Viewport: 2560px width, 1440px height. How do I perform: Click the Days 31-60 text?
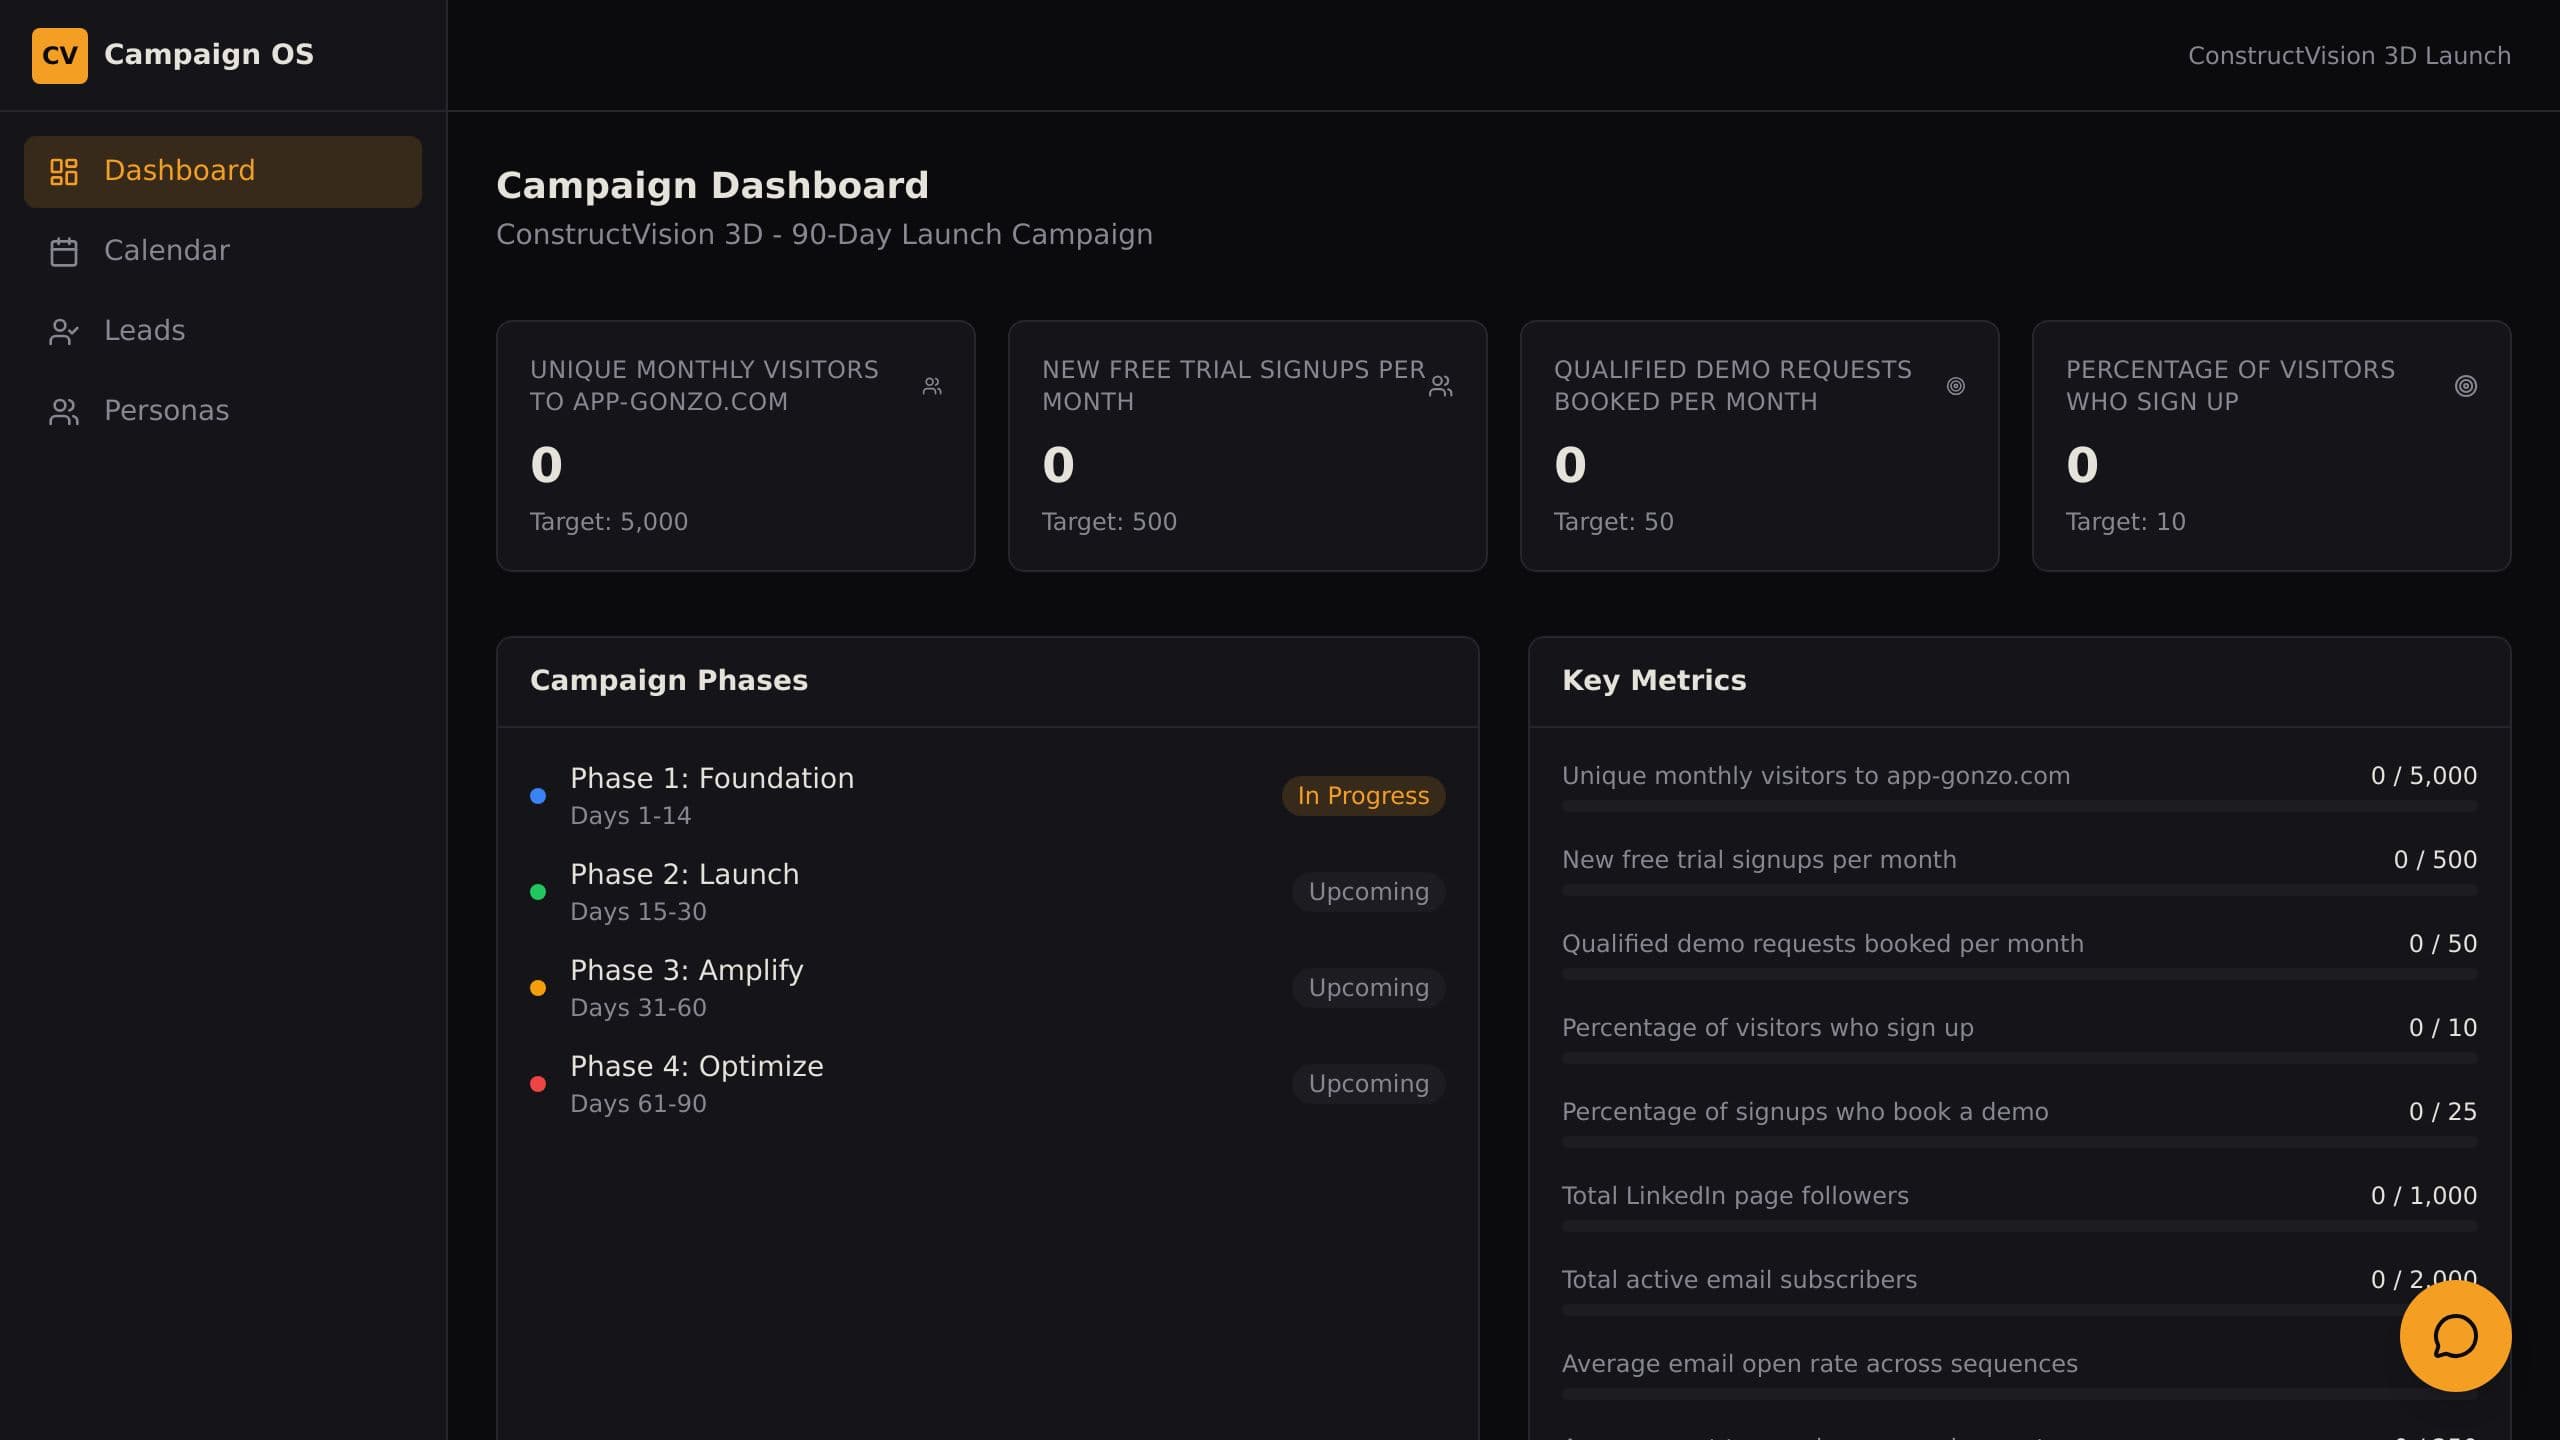[638, 1008]
